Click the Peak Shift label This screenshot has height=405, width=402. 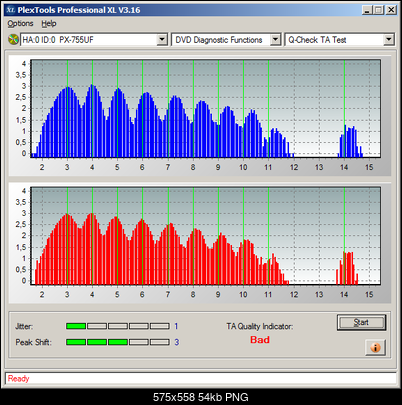point(33,342)
